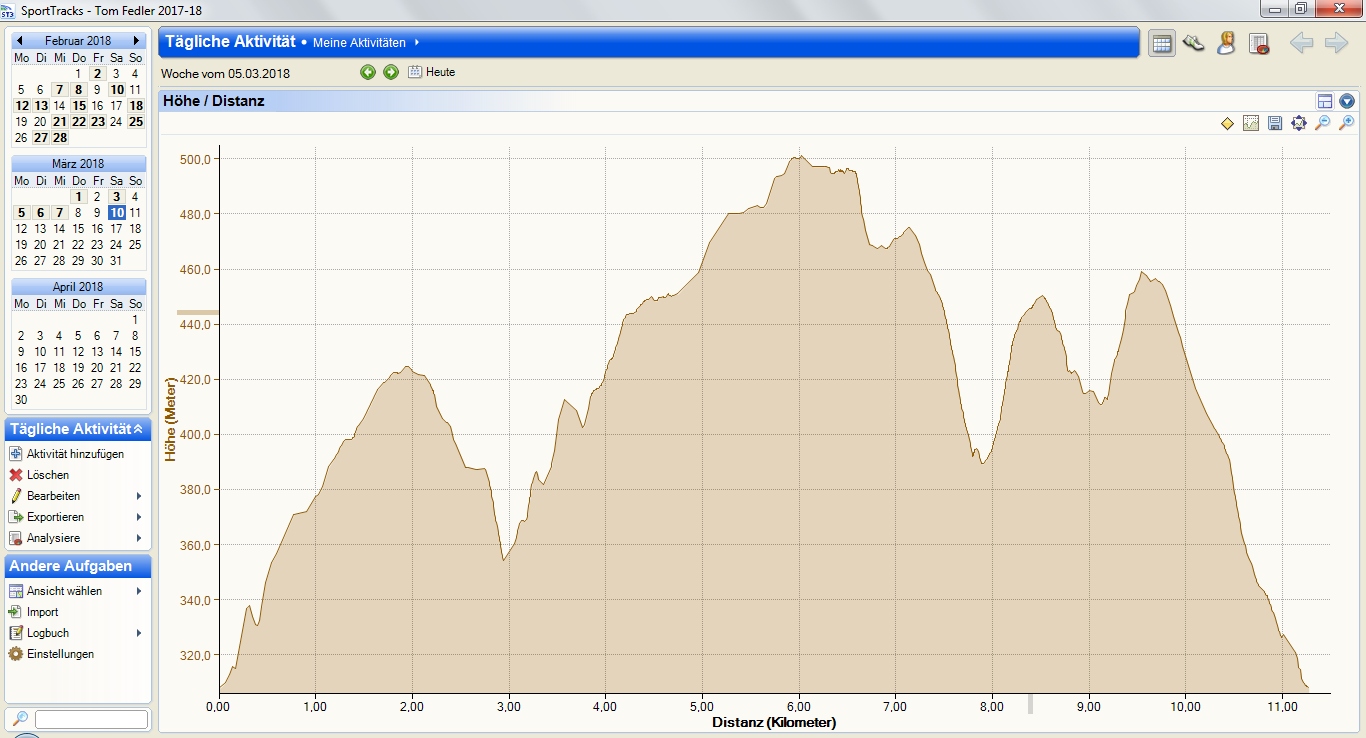Save the elevation chart image
The height and width of the screenshot is (738, 1366).
[x=1275, y=123]
